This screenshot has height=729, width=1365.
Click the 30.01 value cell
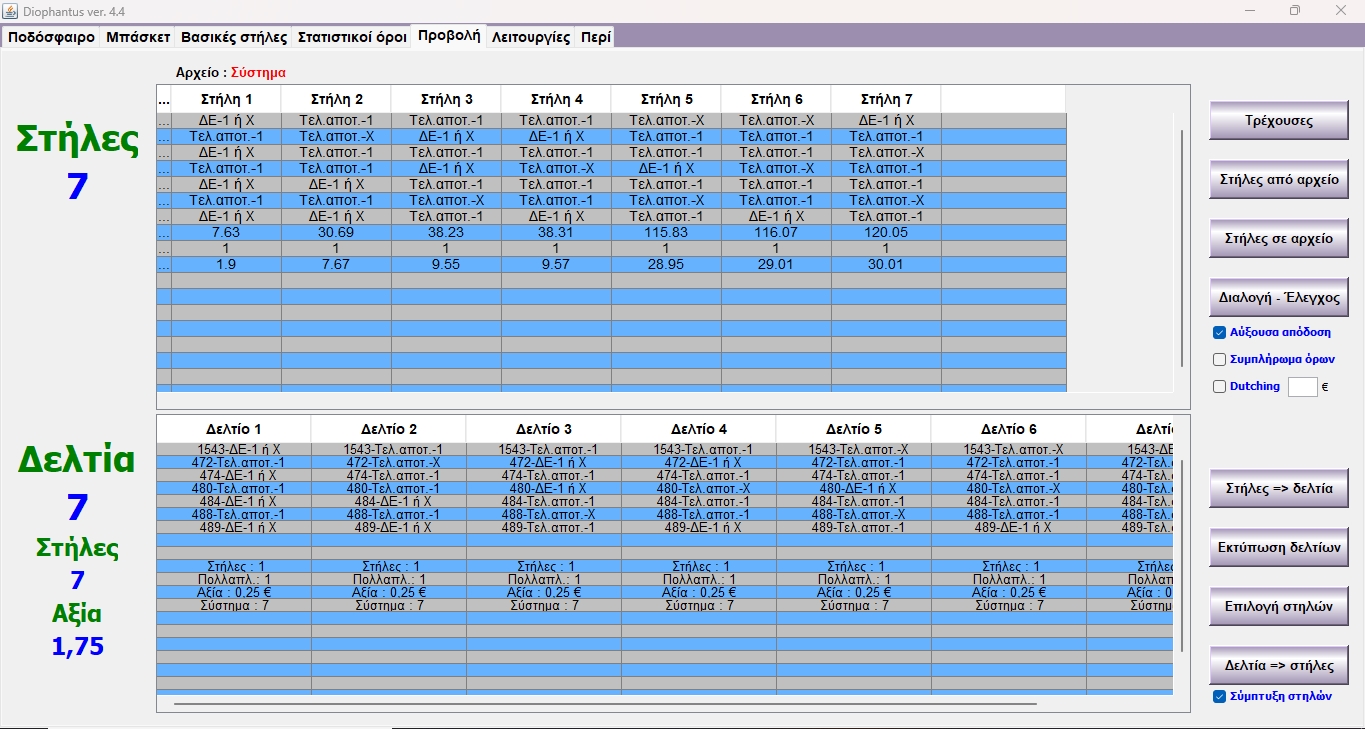pos(886,264)
